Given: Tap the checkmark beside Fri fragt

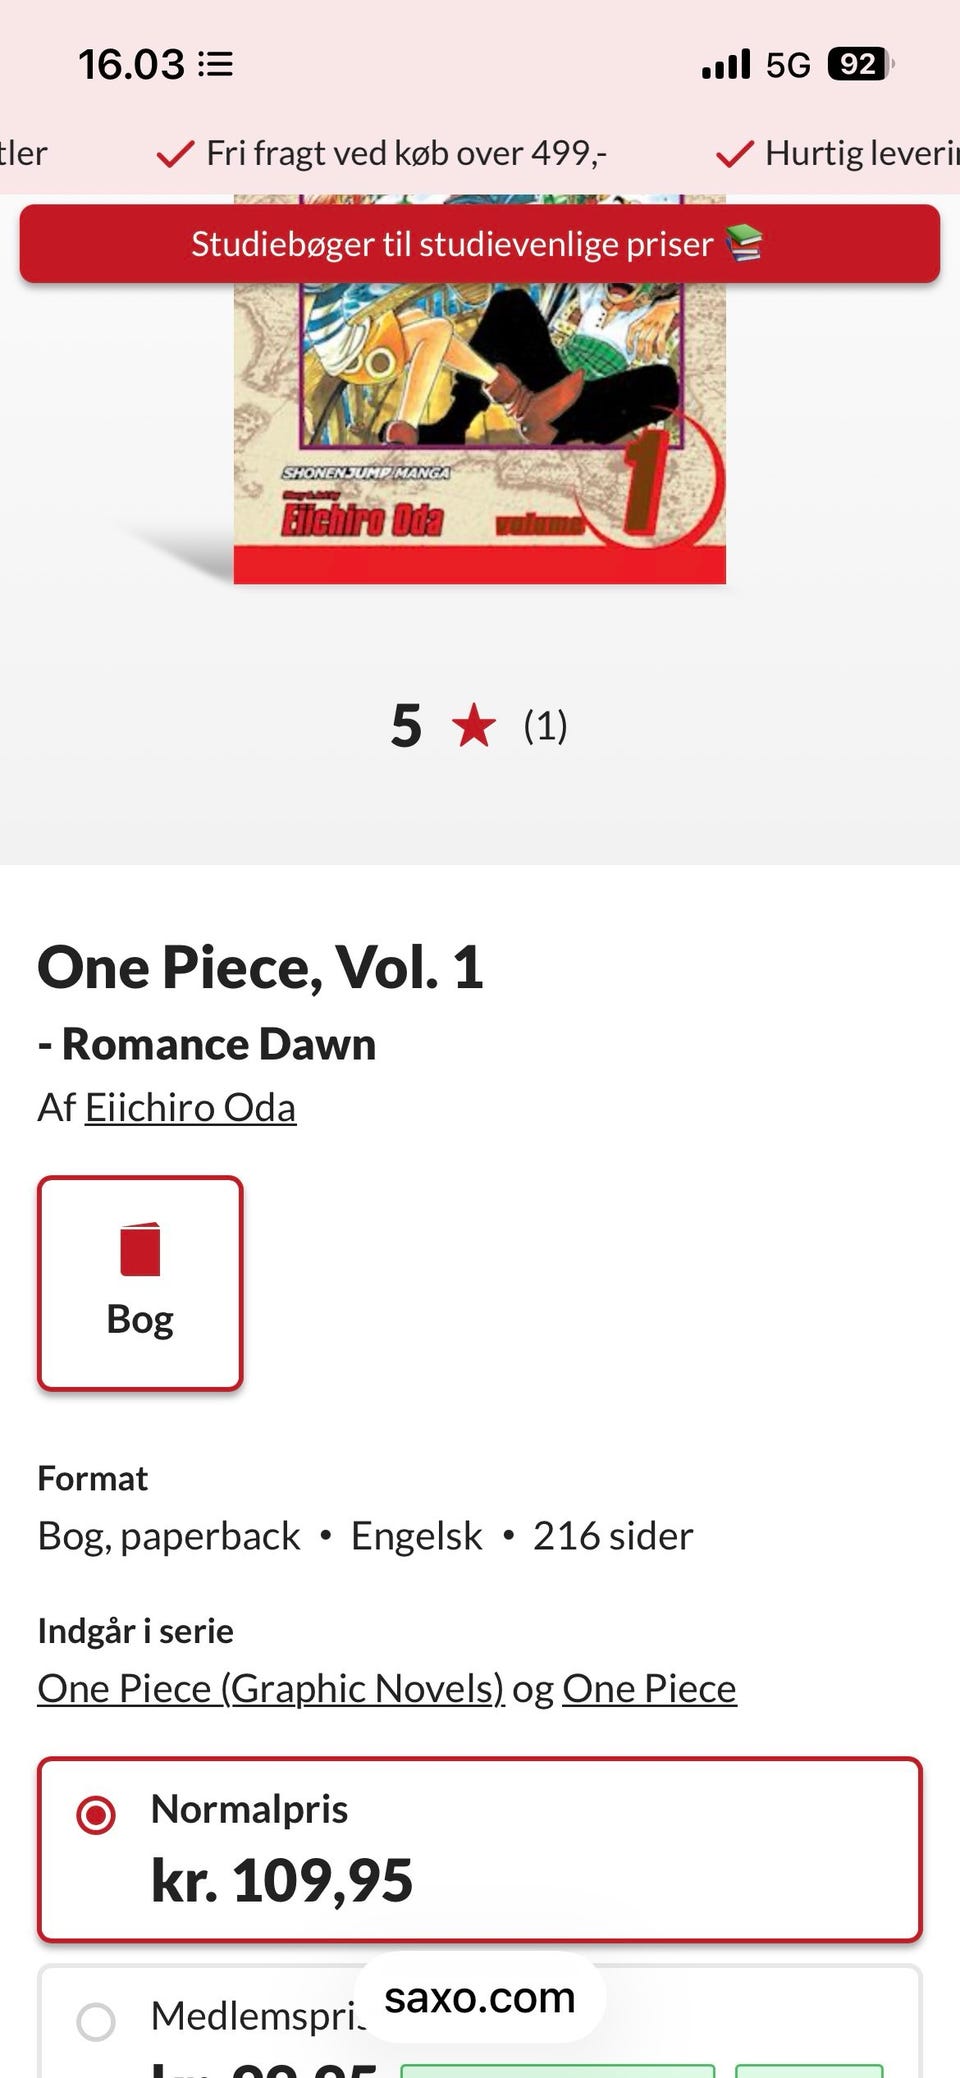Looking at the screenshot, I should [175, 154].
